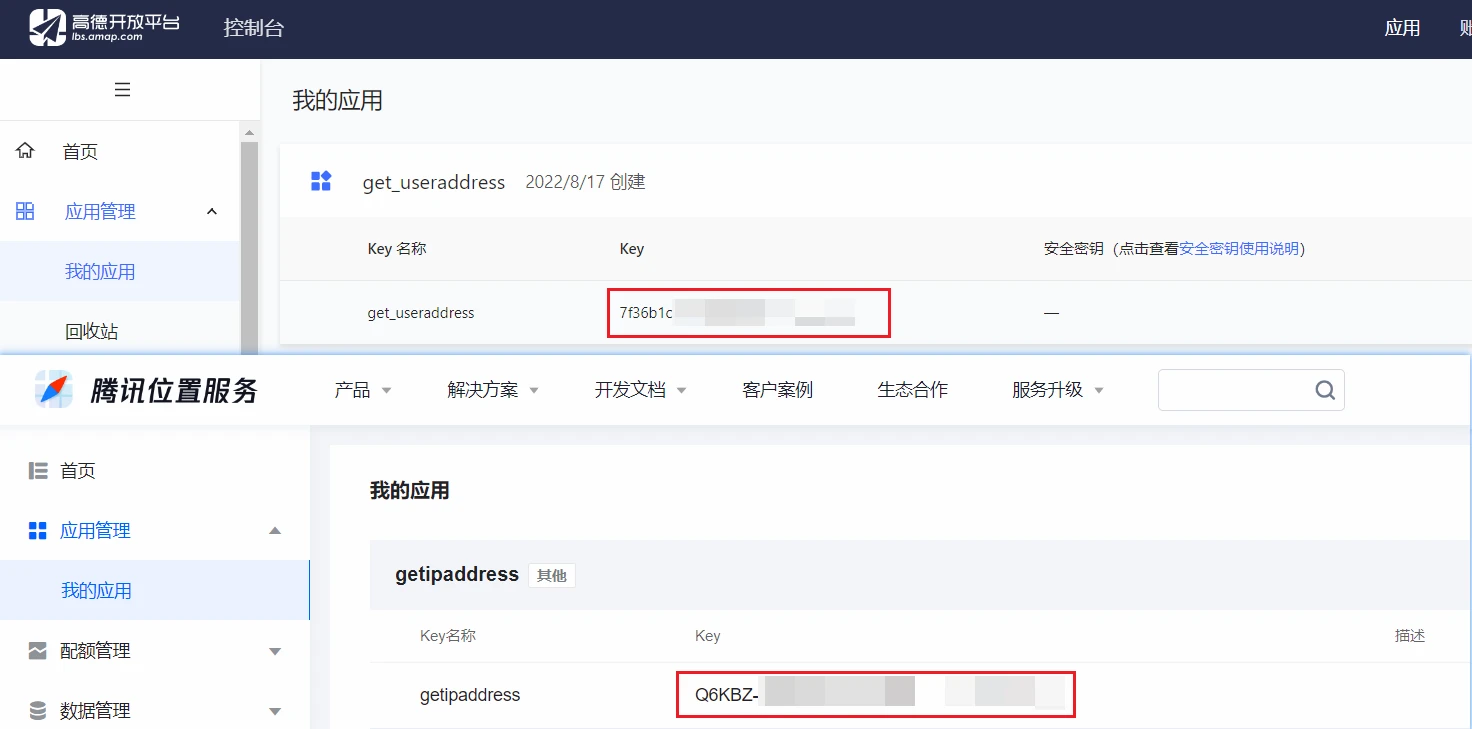Click the Amap sidebar vertical scrollbar
Image resolution: width=1472 pixels, height=729 pixels.
point(249,240)
